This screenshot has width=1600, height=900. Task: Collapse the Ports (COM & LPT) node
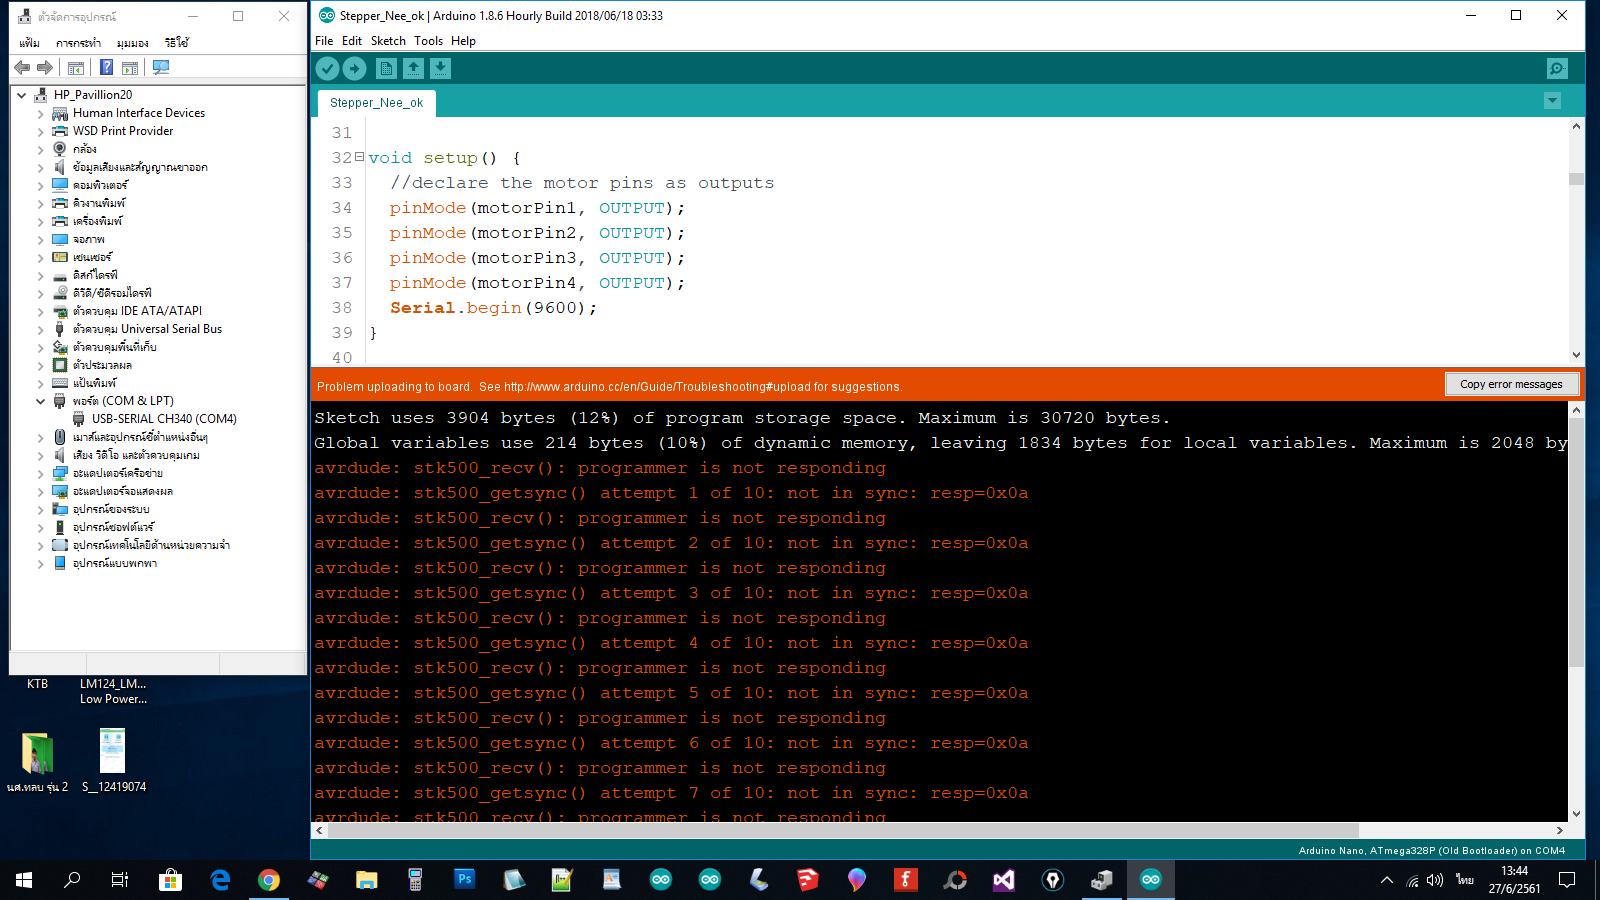(40, 401)
